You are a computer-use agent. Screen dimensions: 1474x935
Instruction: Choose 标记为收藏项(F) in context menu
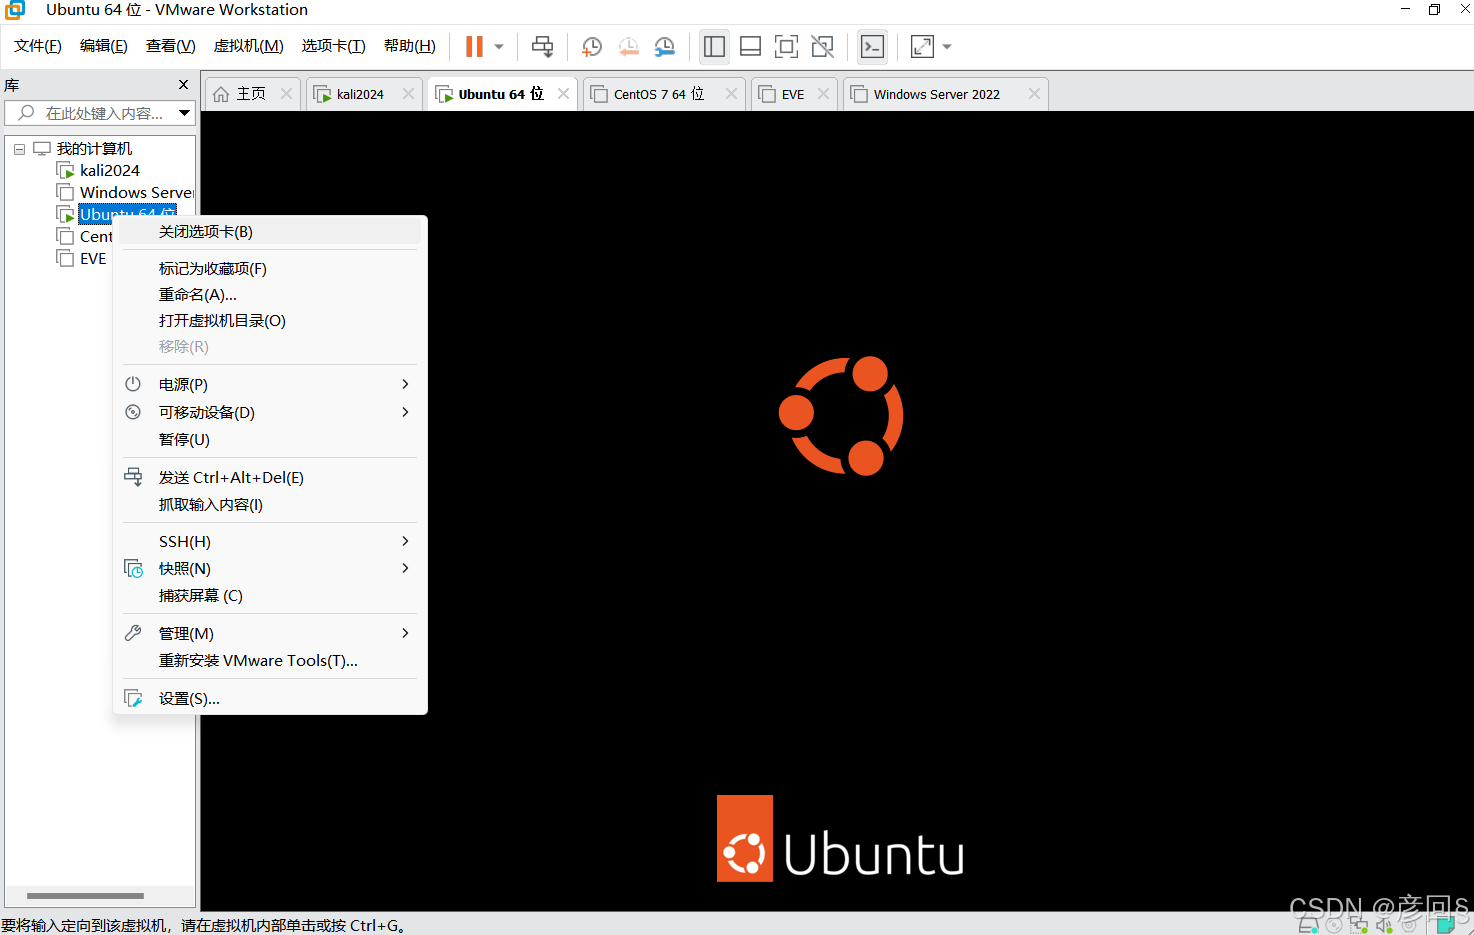point(269,269)
